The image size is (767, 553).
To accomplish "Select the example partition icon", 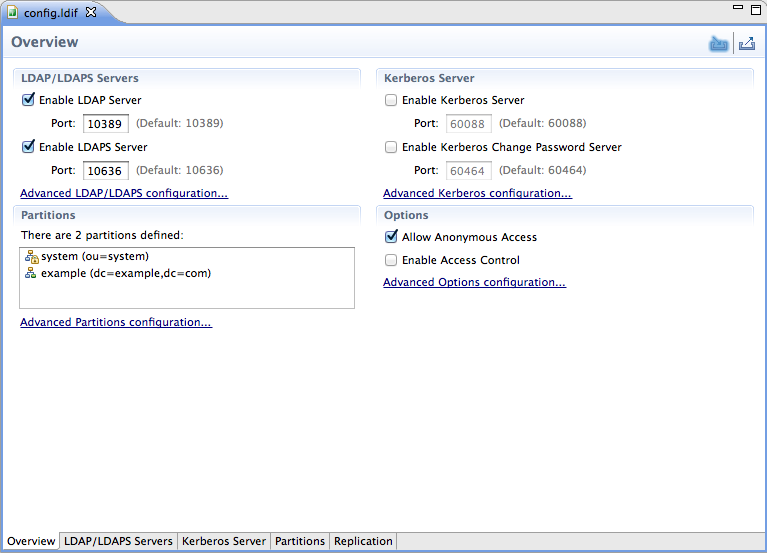I will pos(31,273).
